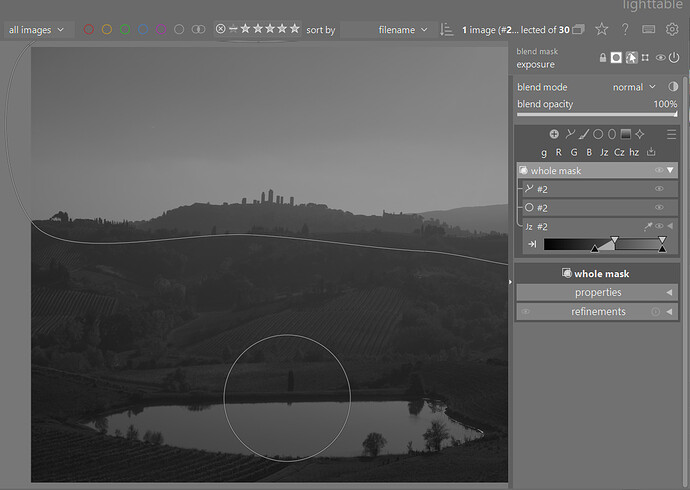The width and height of the screenshot is (690, 490).
Task: Toggle visibility of circle #2 mask
Action: tap(659, 207)
